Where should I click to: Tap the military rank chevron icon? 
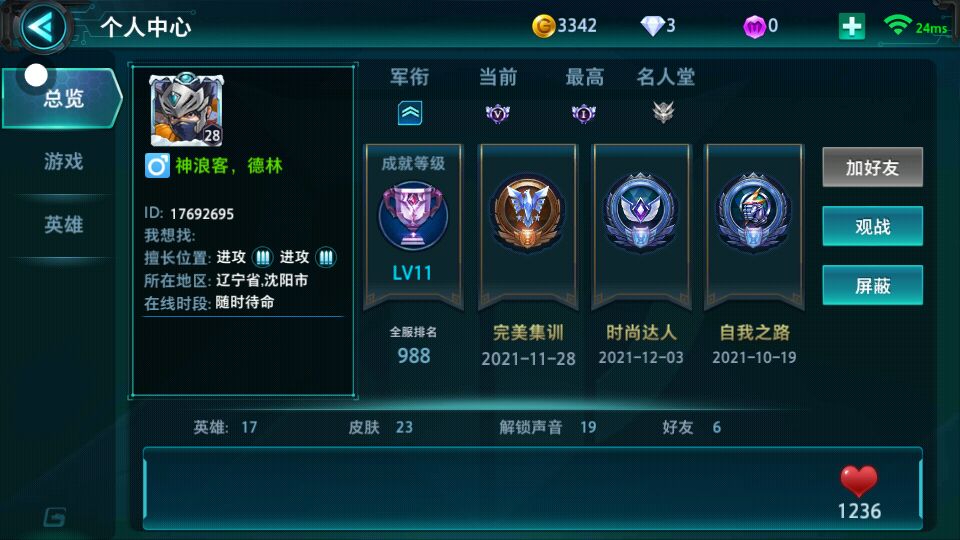[x=410, y=113]
